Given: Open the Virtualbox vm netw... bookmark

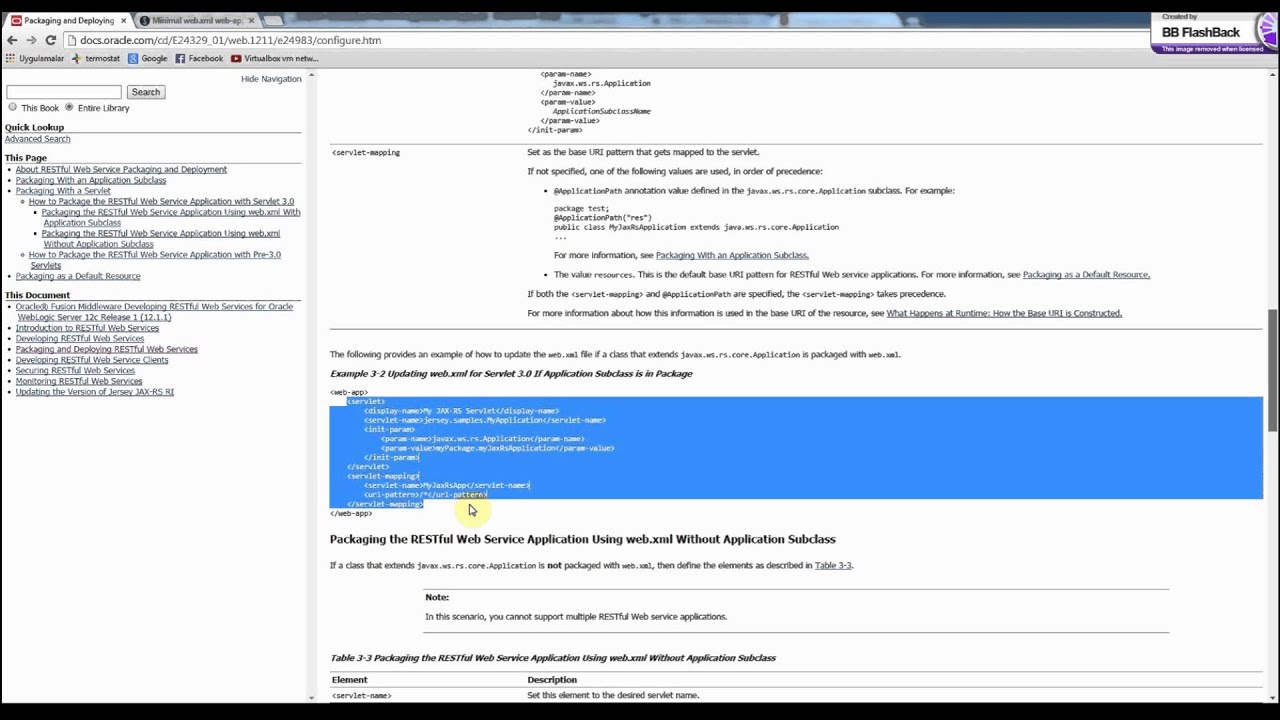Looking at the screenshot, I should tap(274, 58).
